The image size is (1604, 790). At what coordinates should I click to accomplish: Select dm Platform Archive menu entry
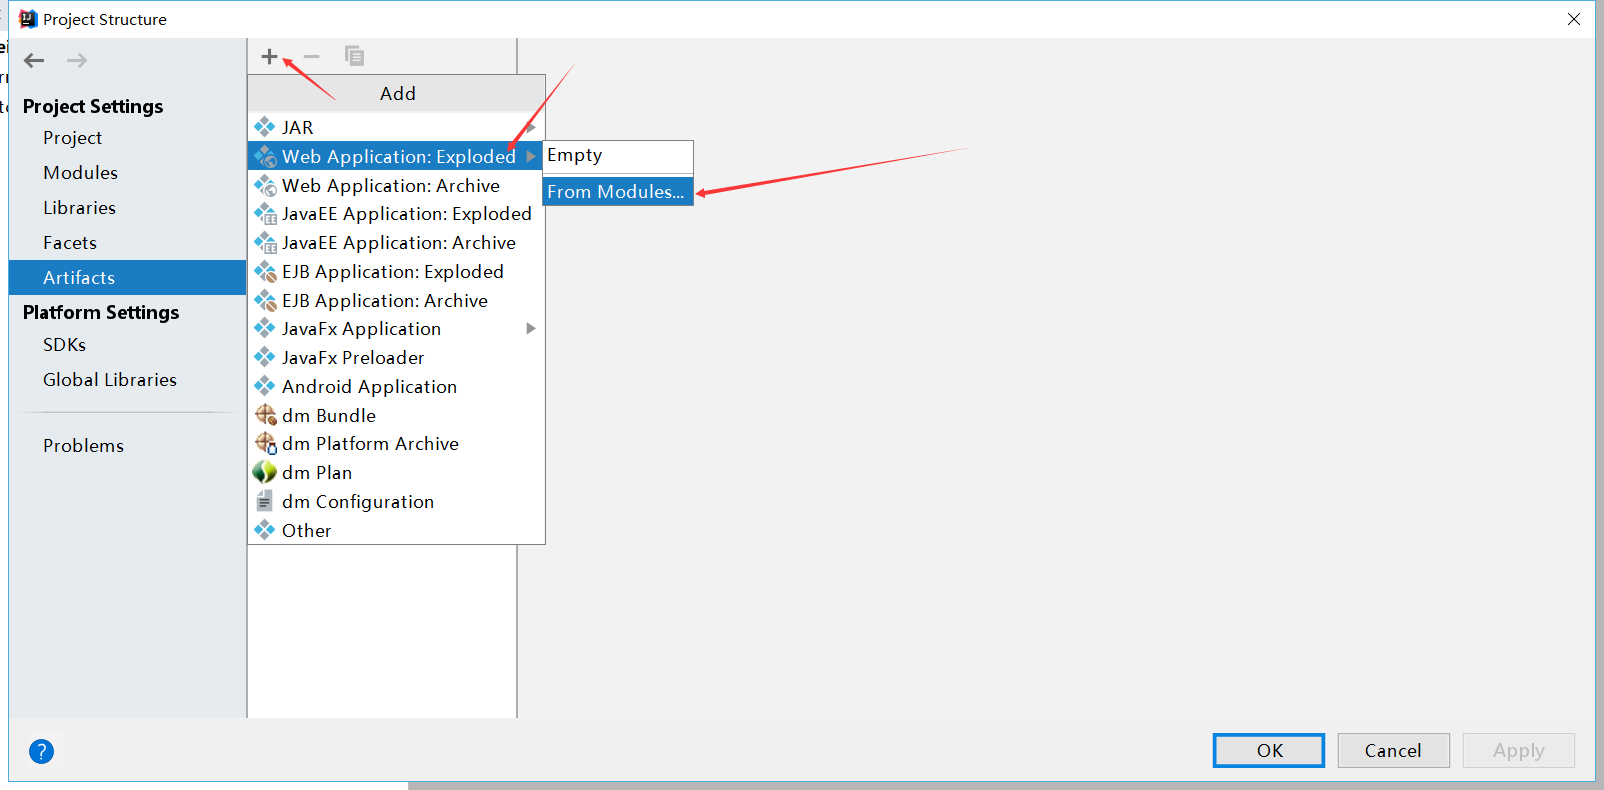tap(396, 443)
